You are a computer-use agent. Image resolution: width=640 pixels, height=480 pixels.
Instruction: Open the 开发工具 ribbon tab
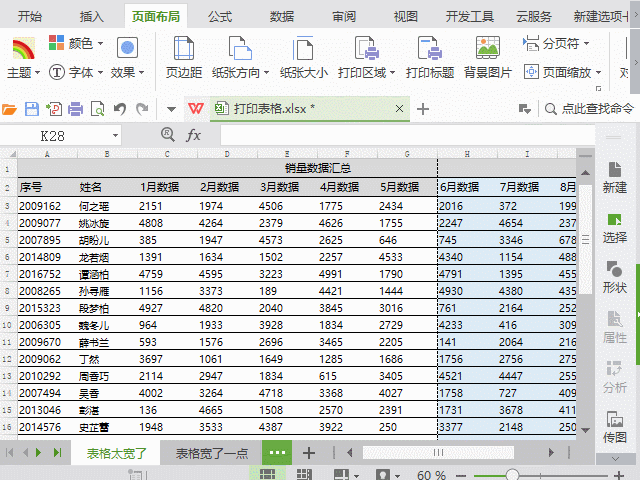coord(469,17)
